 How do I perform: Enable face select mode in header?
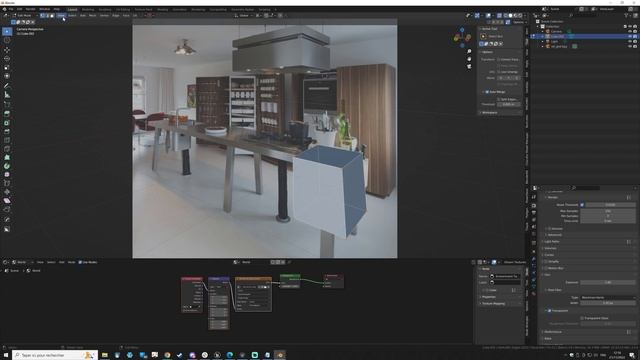[52, 16]
